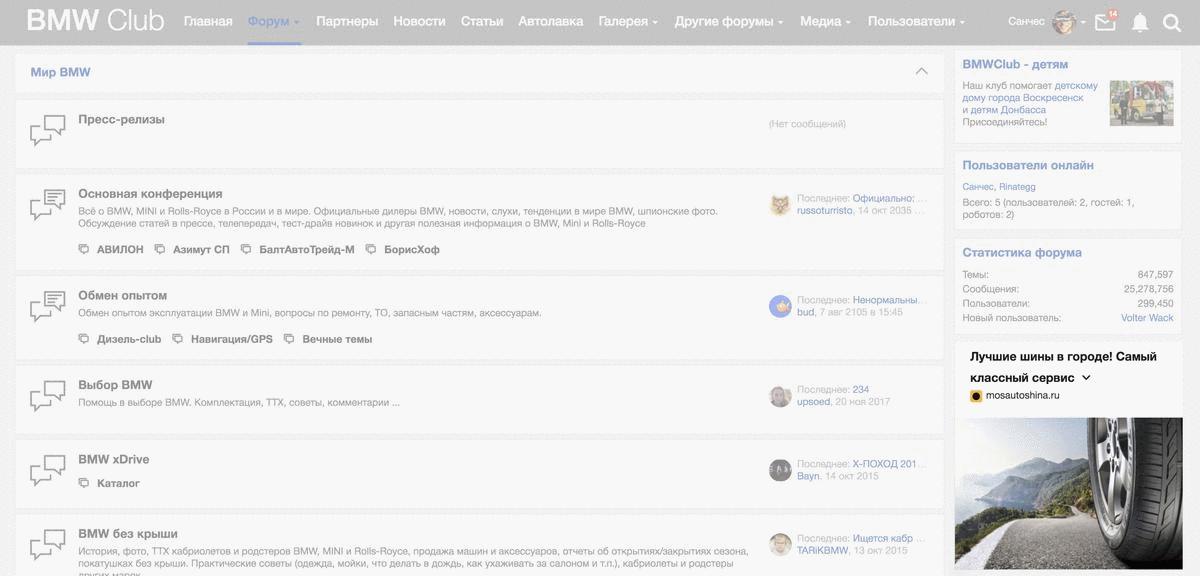Collapse the Мир BMW category

click(x=921, y=71)
